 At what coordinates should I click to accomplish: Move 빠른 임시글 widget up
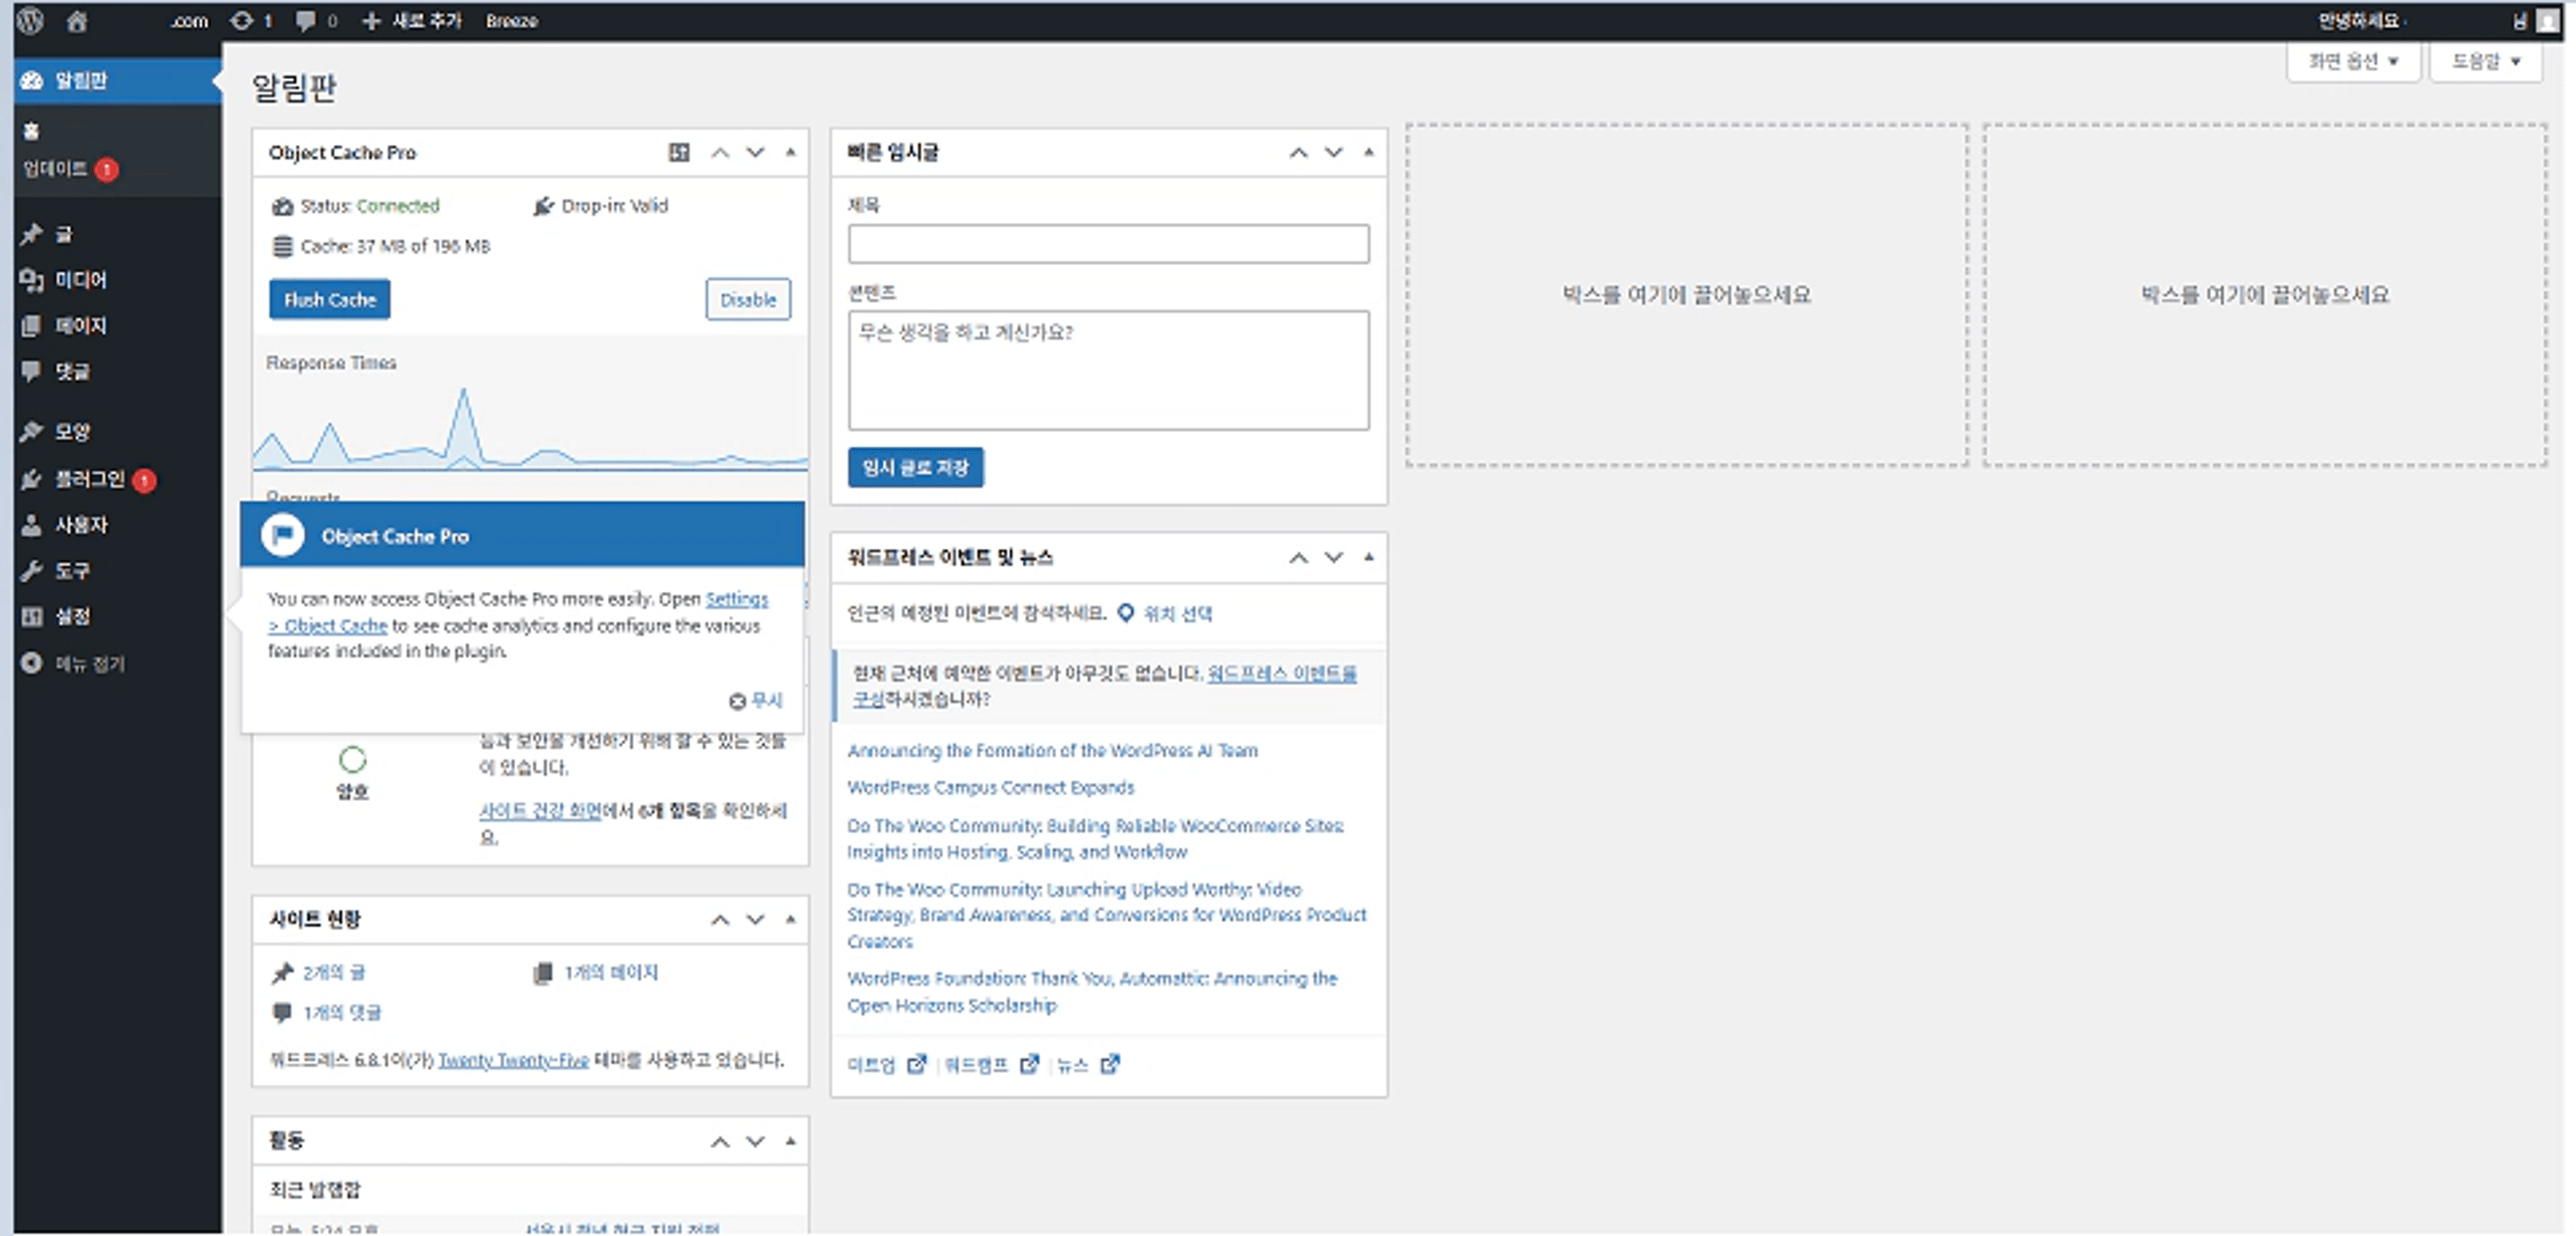point(1298,152)
